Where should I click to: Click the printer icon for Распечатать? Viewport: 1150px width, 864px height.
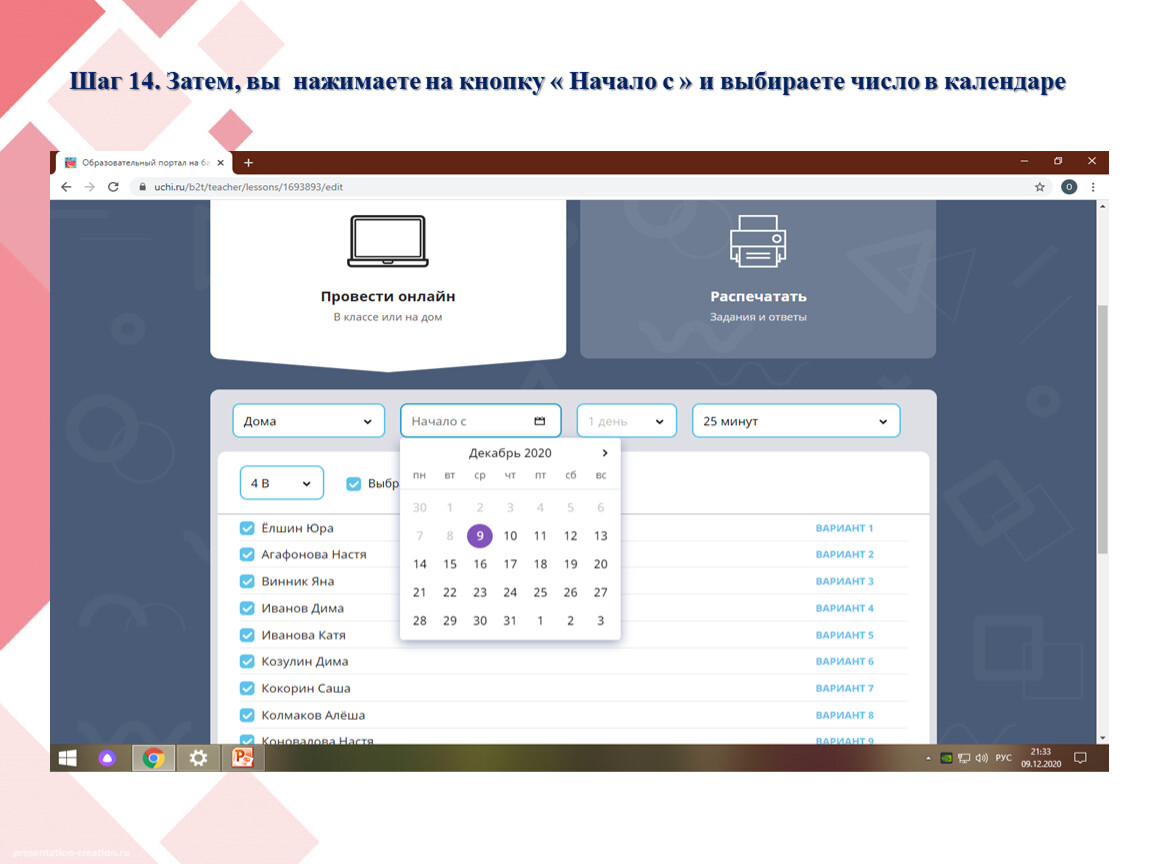pyautogui.click(x=757, y=242)
